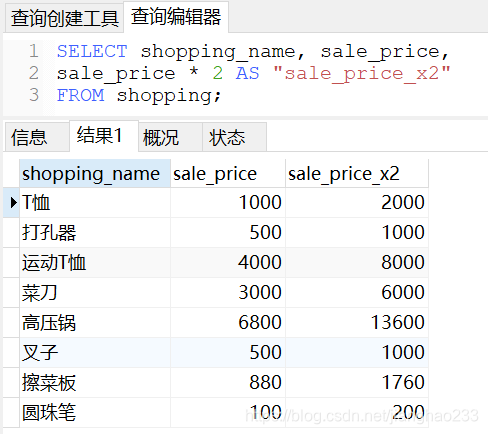Click the sale_price column header
The height and width of the screenshot is (434, 488).
click(228, 173)
